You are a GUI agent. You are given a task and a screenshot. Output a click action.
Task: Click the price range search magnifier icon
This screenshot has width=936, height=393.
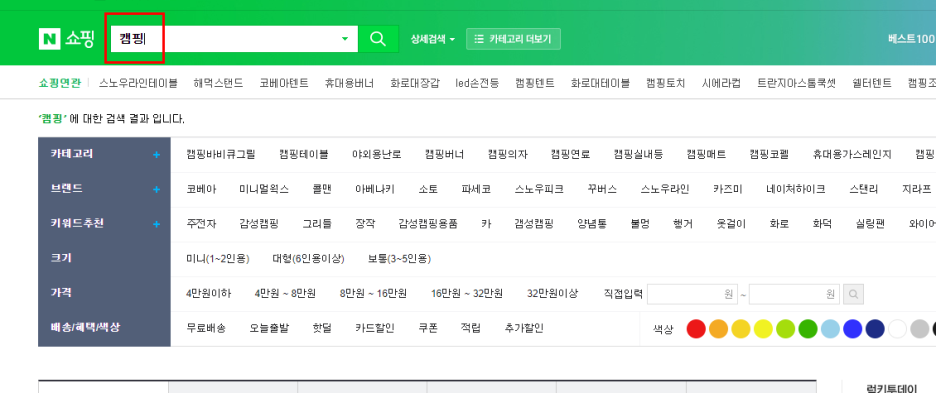[x=854, y=294]
